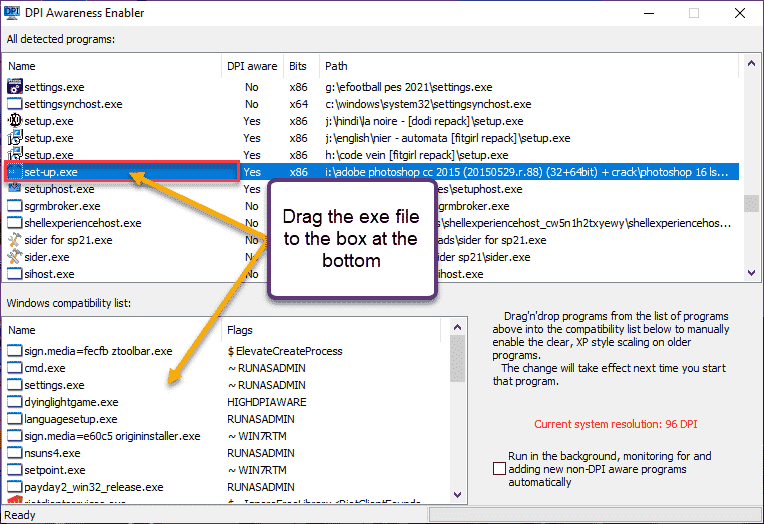764x524 pixels.
Task: Click the efootball pes 2021 settings.exe path
Action: coord(409,87)
